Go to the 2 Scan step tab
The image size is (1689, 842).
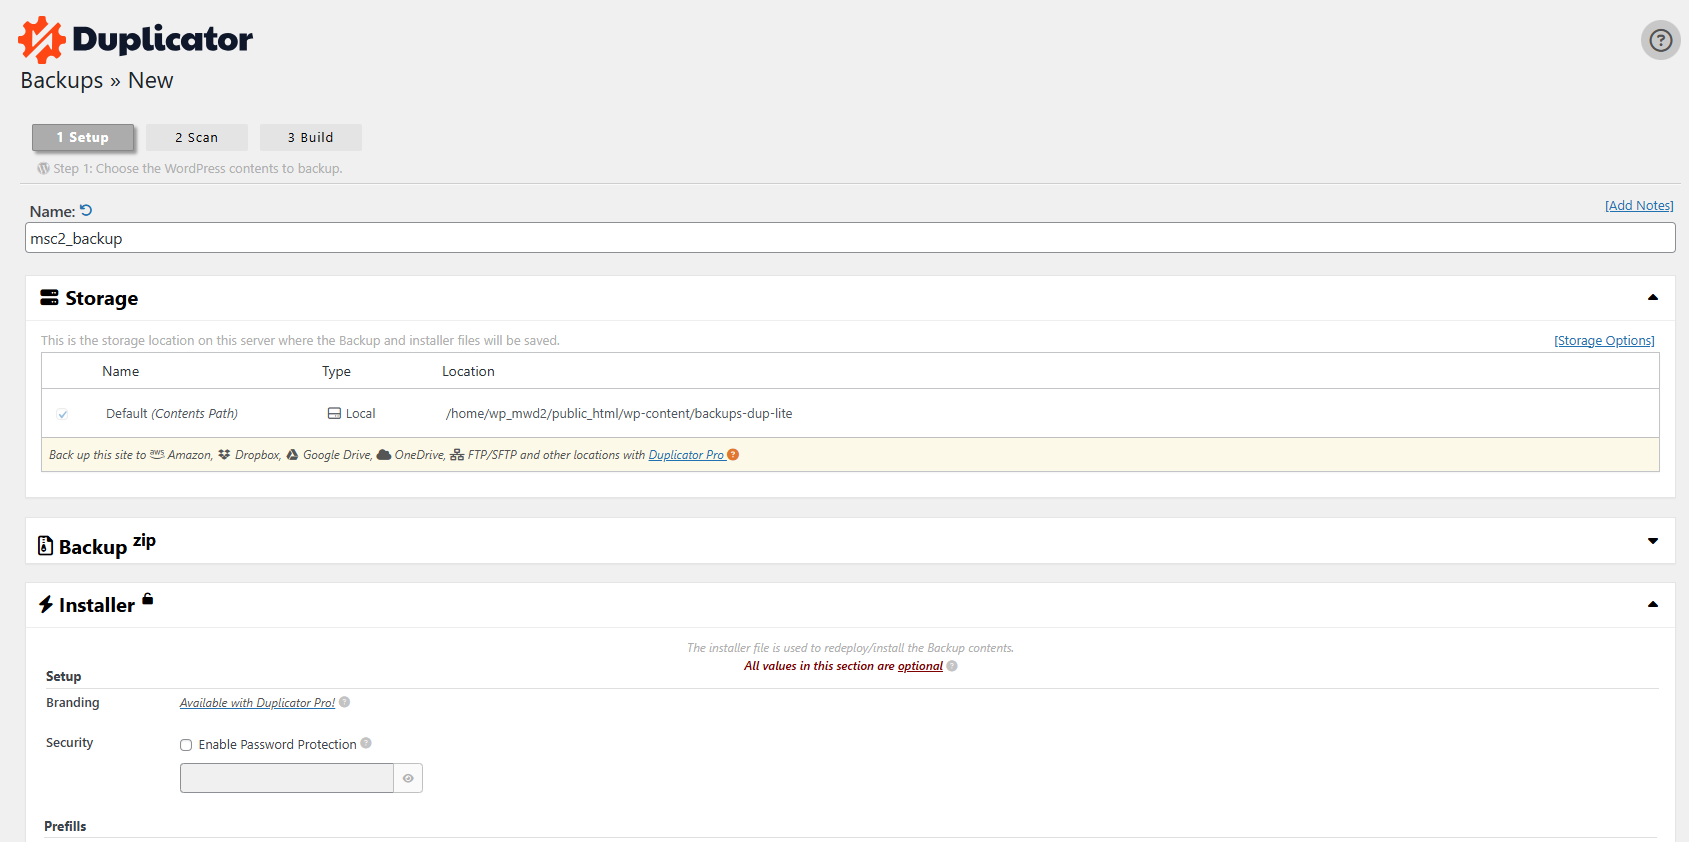coord(197,137)
